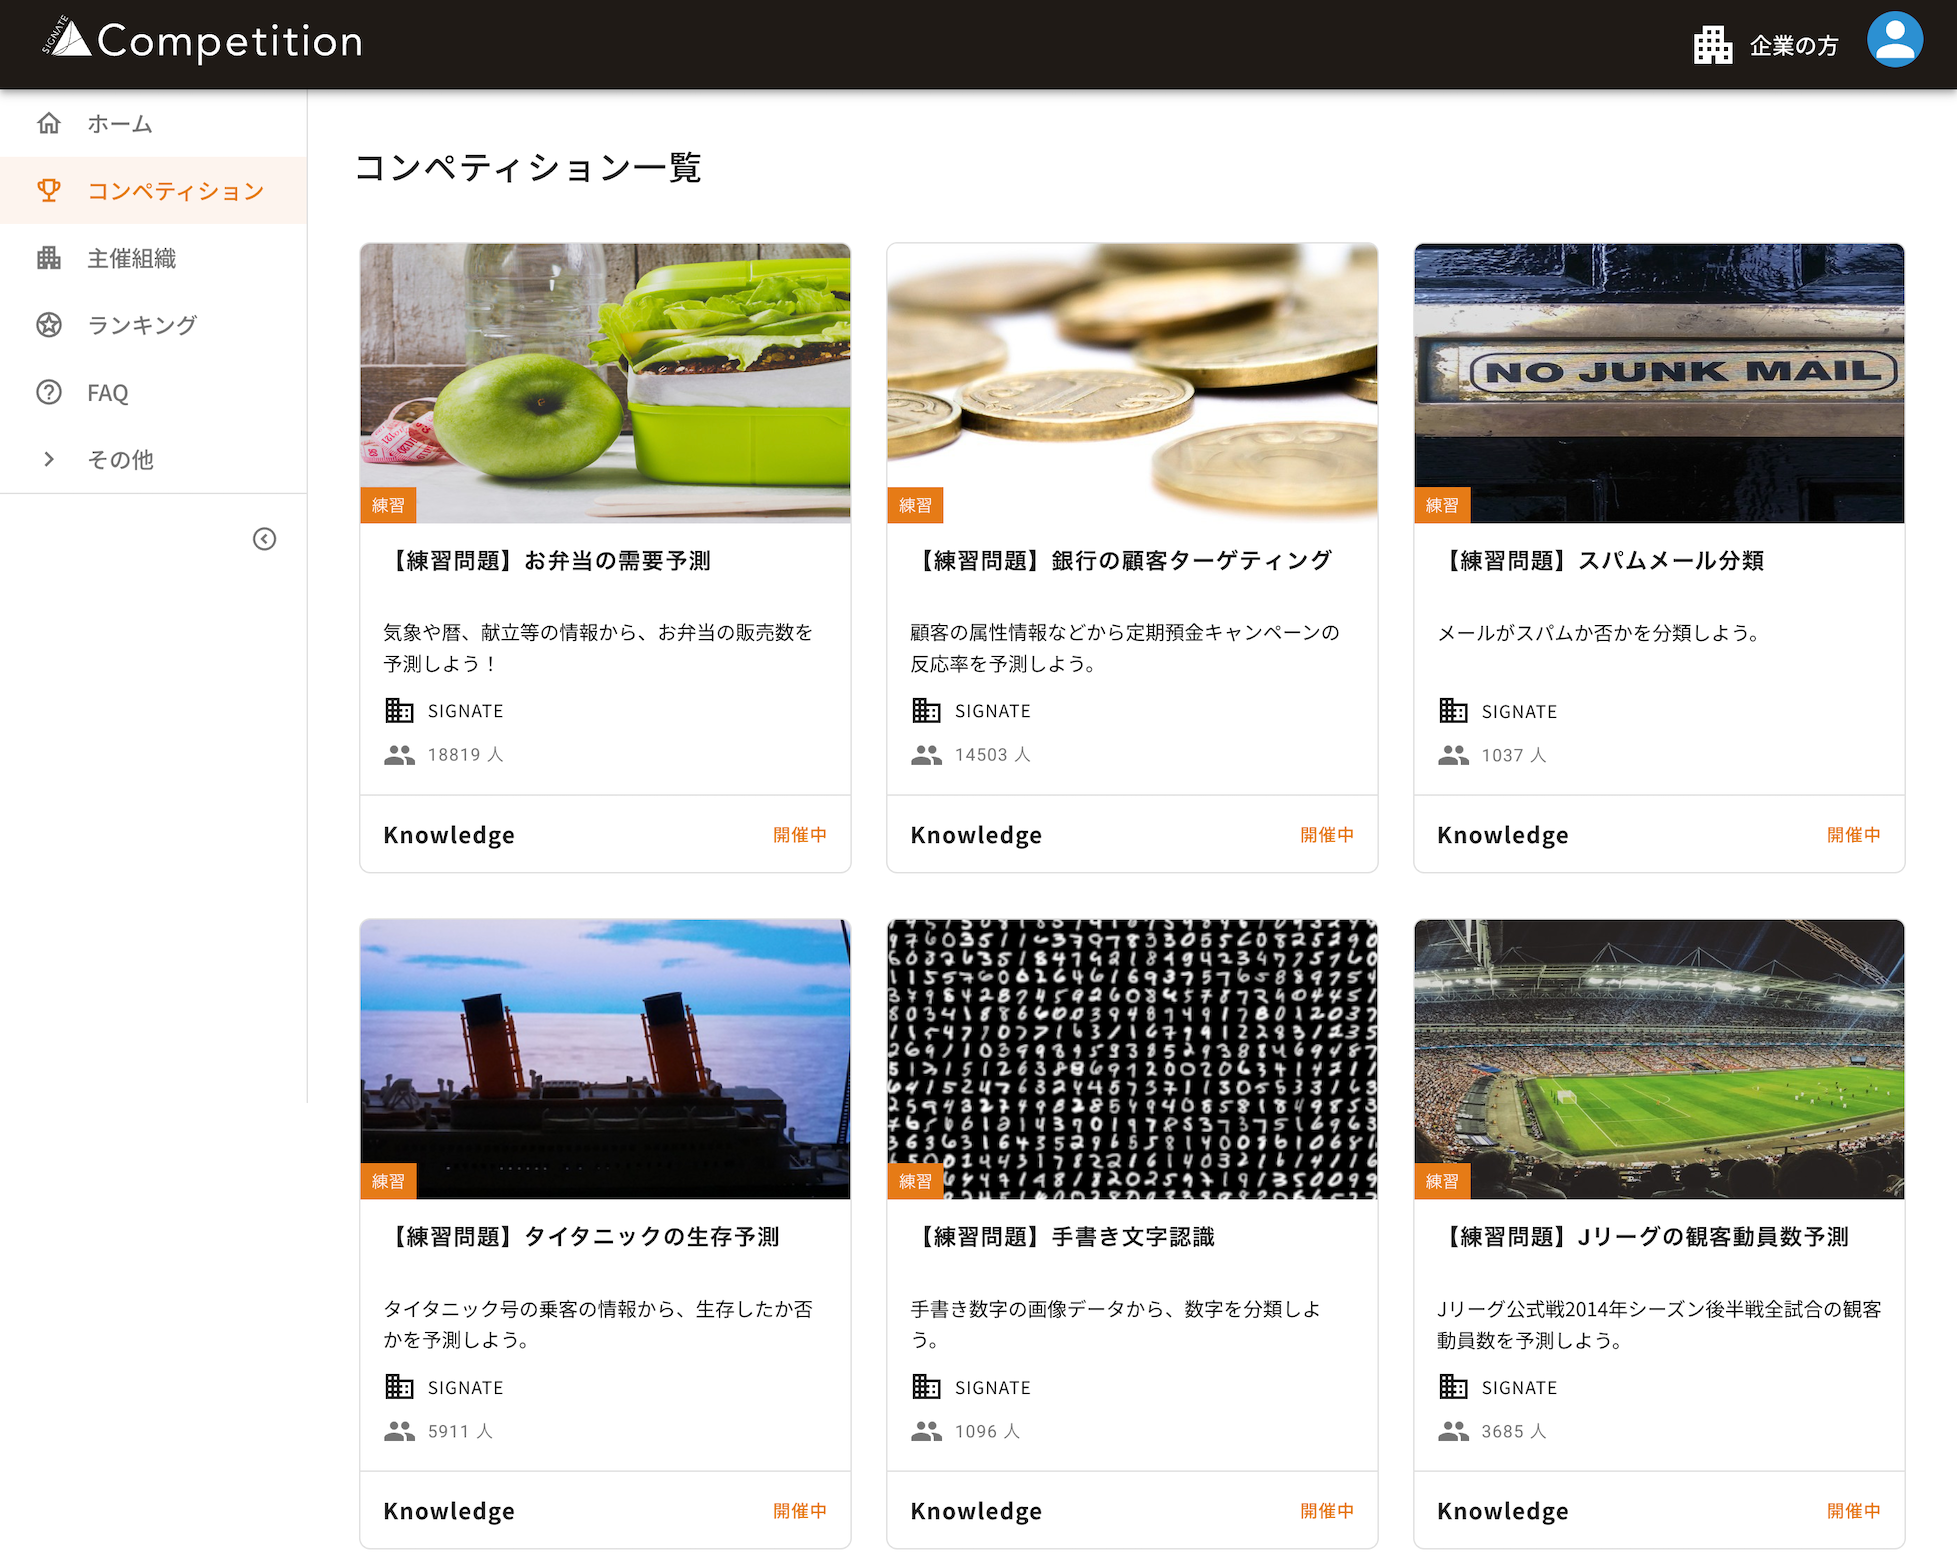Expand the その他 menu chevron
This screenshot has width=1957, height=1567.
pyautogui.click(x=49, y=459)
